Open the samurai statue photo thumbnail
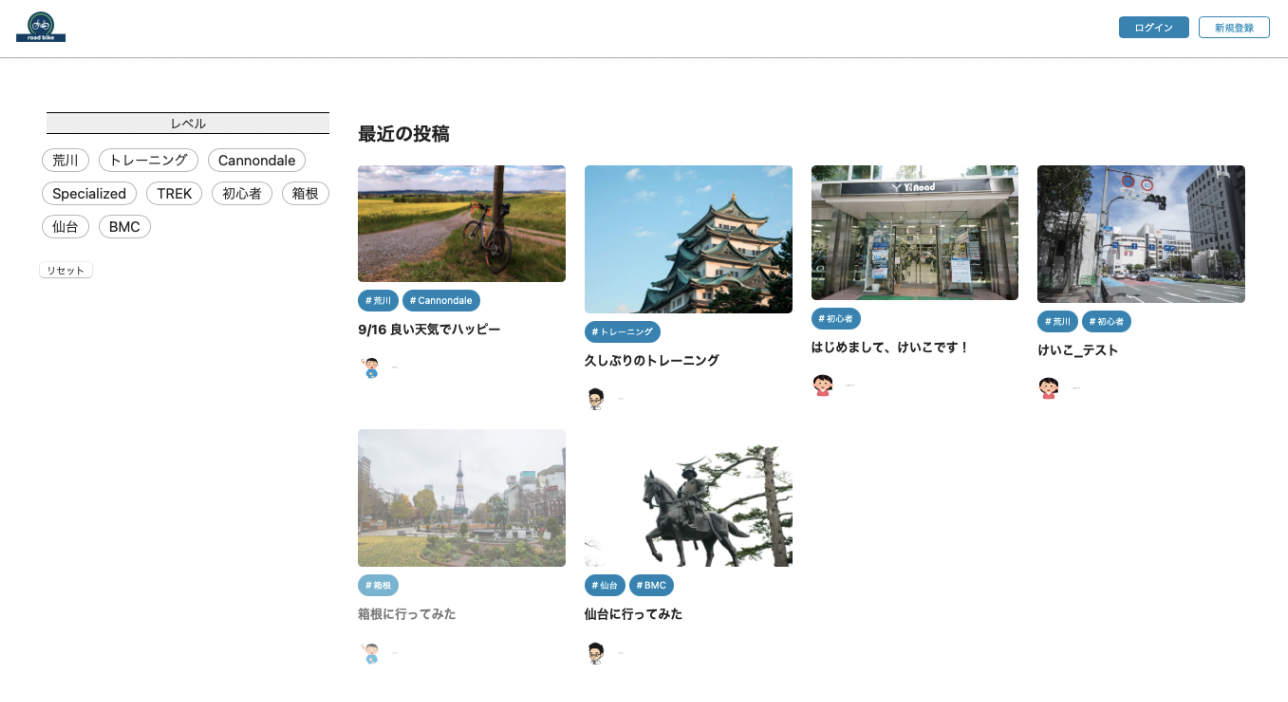1288x702 pixels. (688, 498)
